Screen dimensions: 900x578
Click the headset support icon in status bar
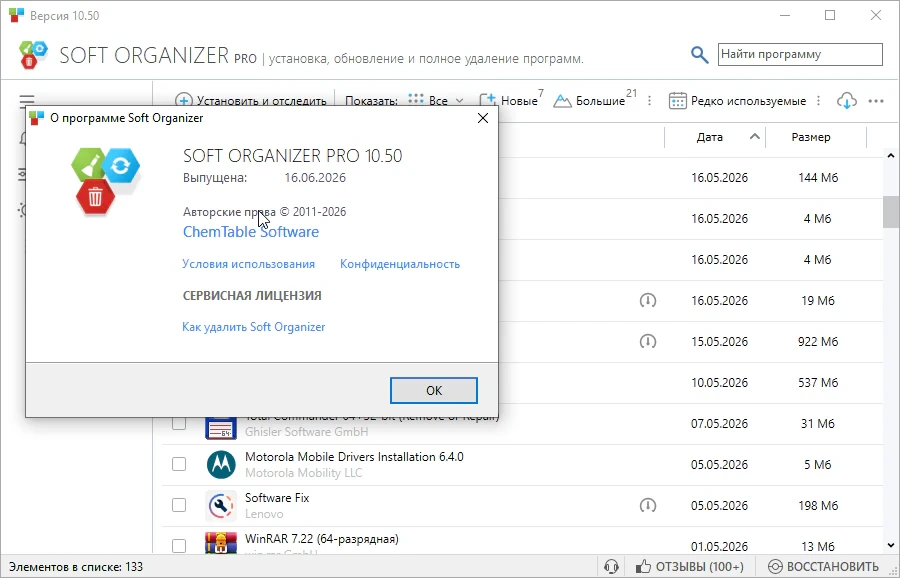pyautogui.click(x=611, y=567)
